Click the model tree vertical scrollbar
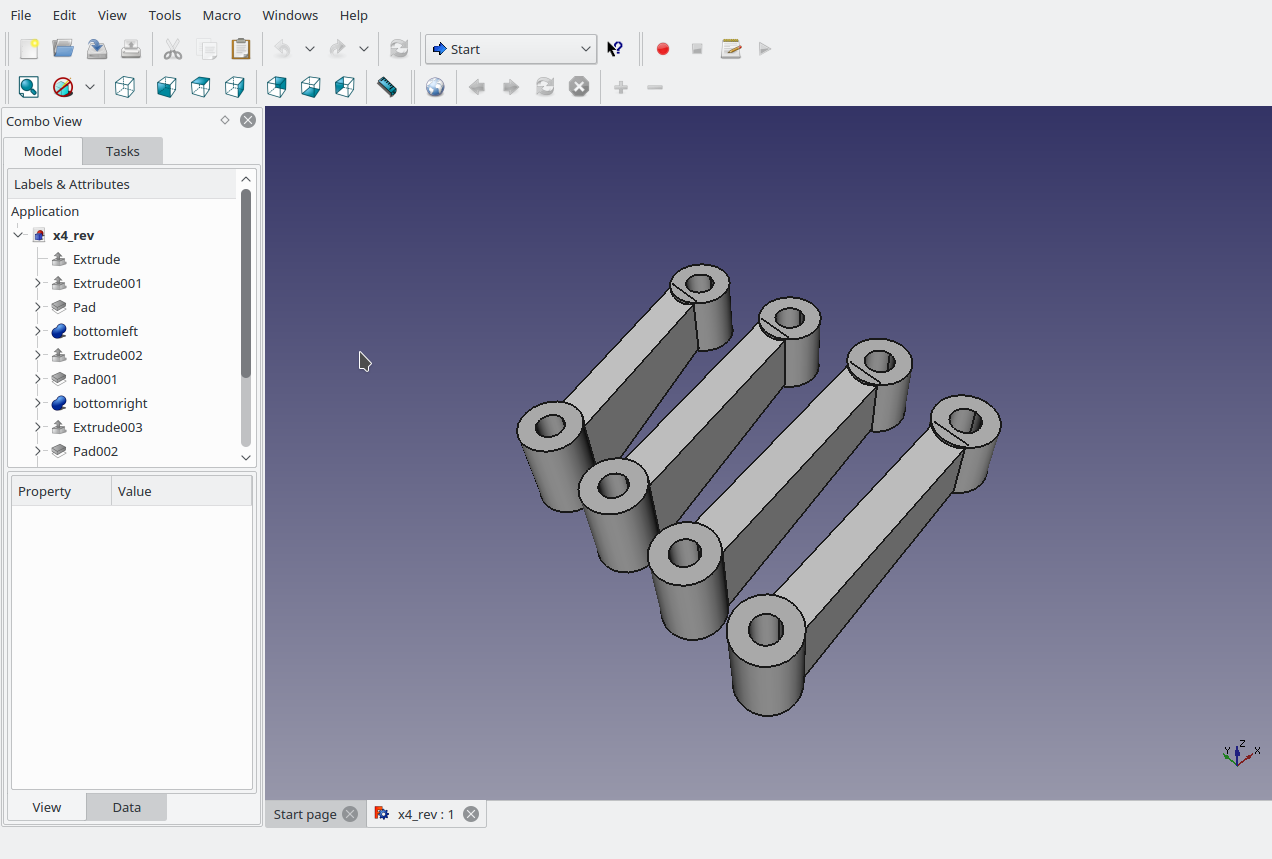 [246, 283]
